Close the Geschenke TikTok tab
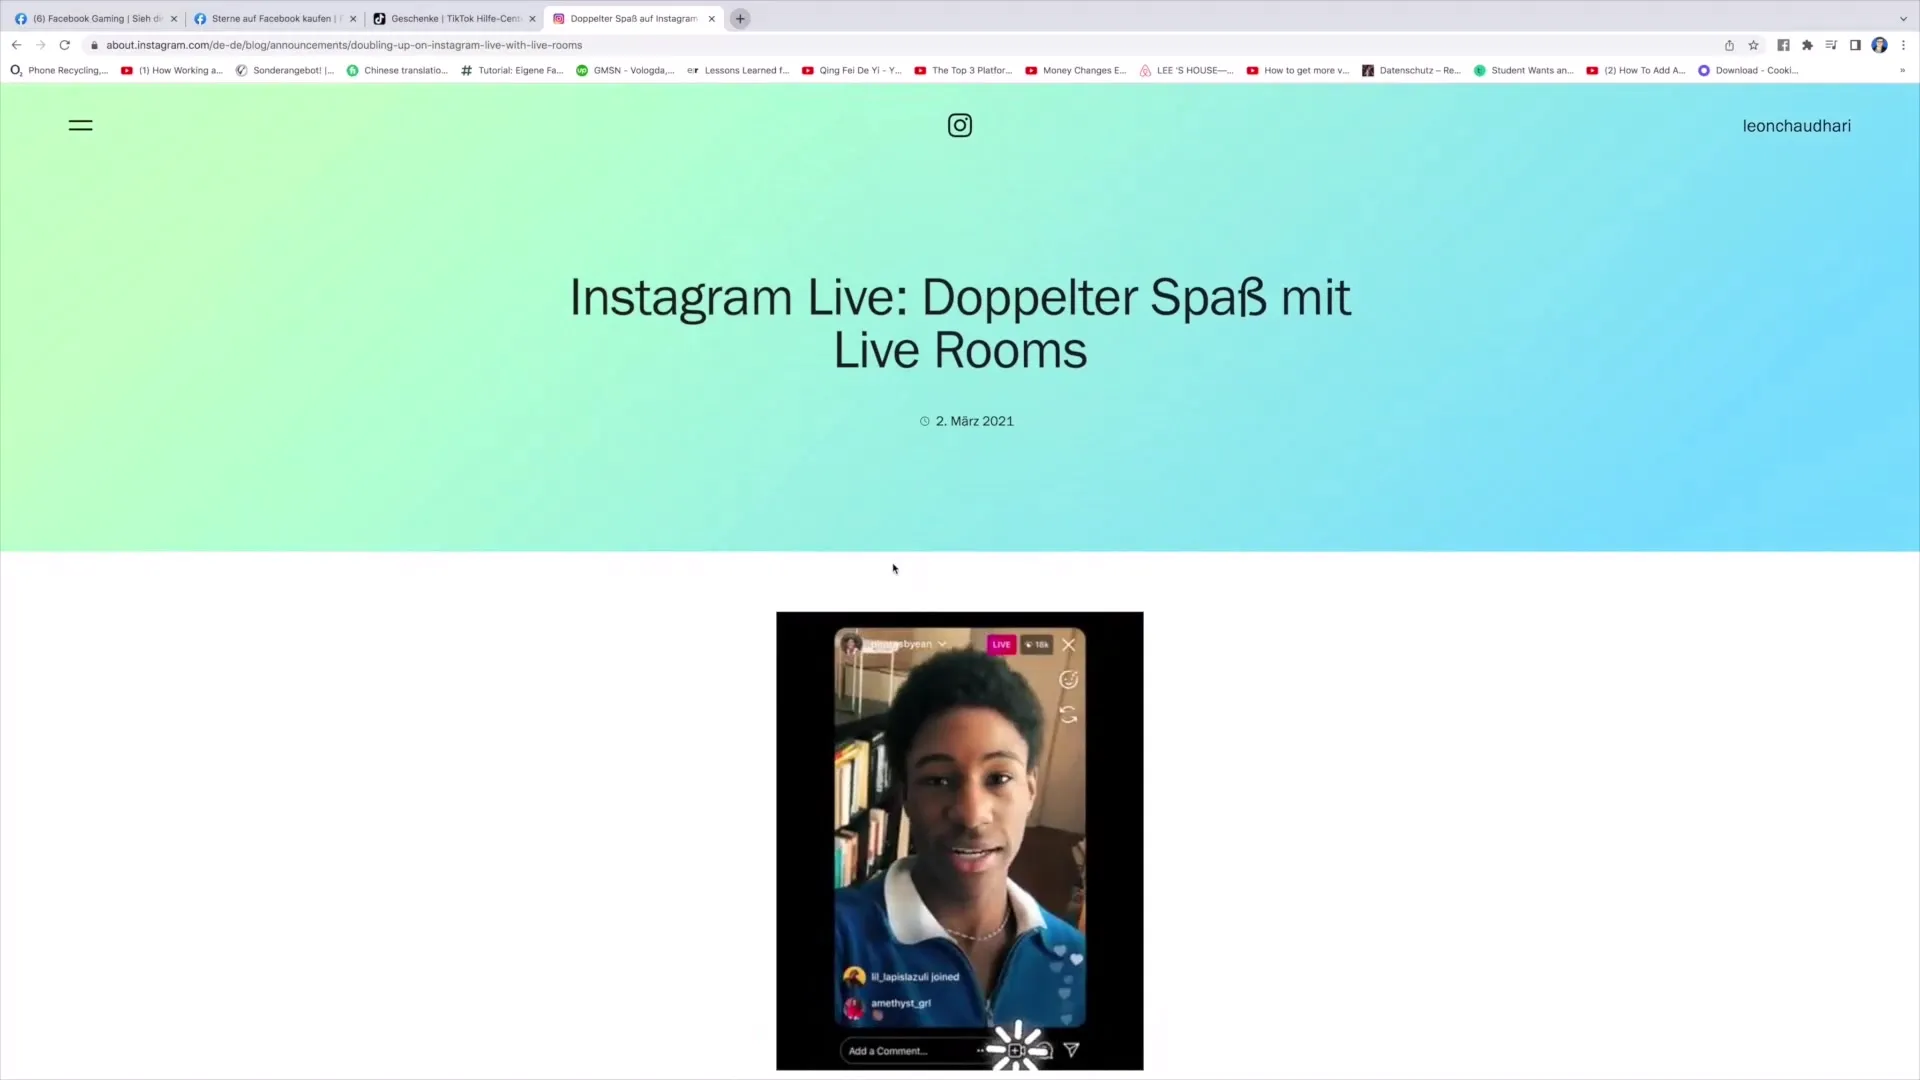This screenshot has height=1080, width=1920. coord(532,19)
